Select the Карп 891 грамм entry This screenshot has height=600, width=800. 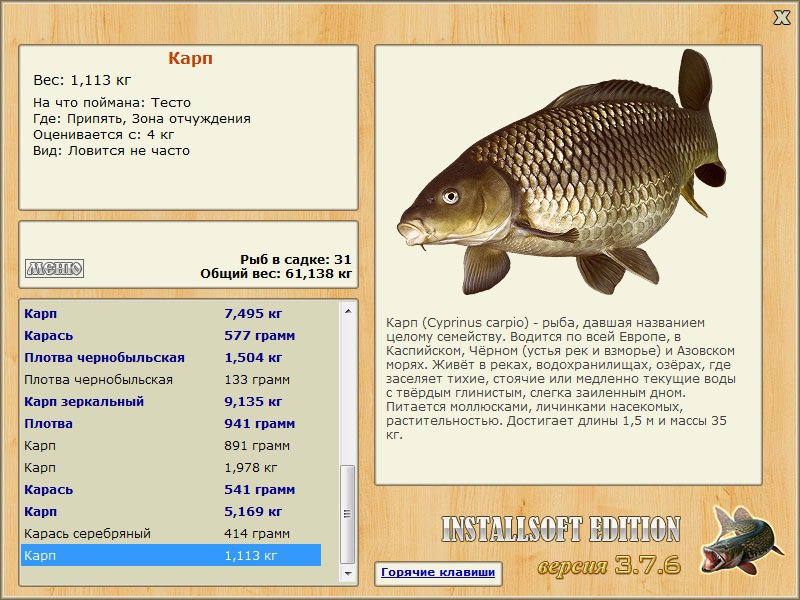pyautogui.click(x=171, y=445)
